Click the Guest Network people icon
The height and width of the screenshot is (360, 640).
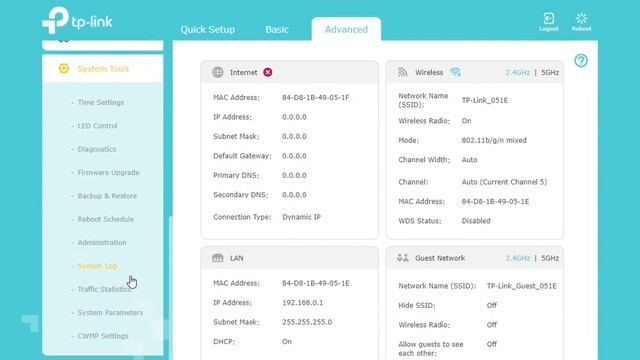pyautogui.click(x=402, y=258)
